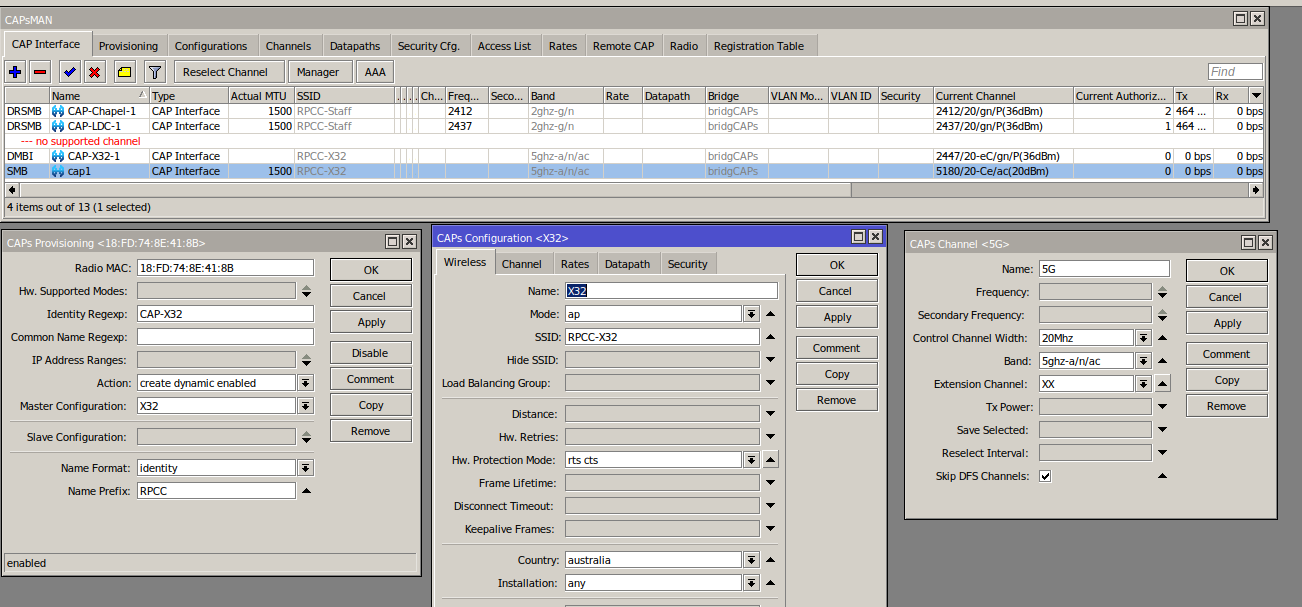The image size is (1302, 607).
Task: Open the Master Configuration dropdown
Action: [x=305, y=406]
